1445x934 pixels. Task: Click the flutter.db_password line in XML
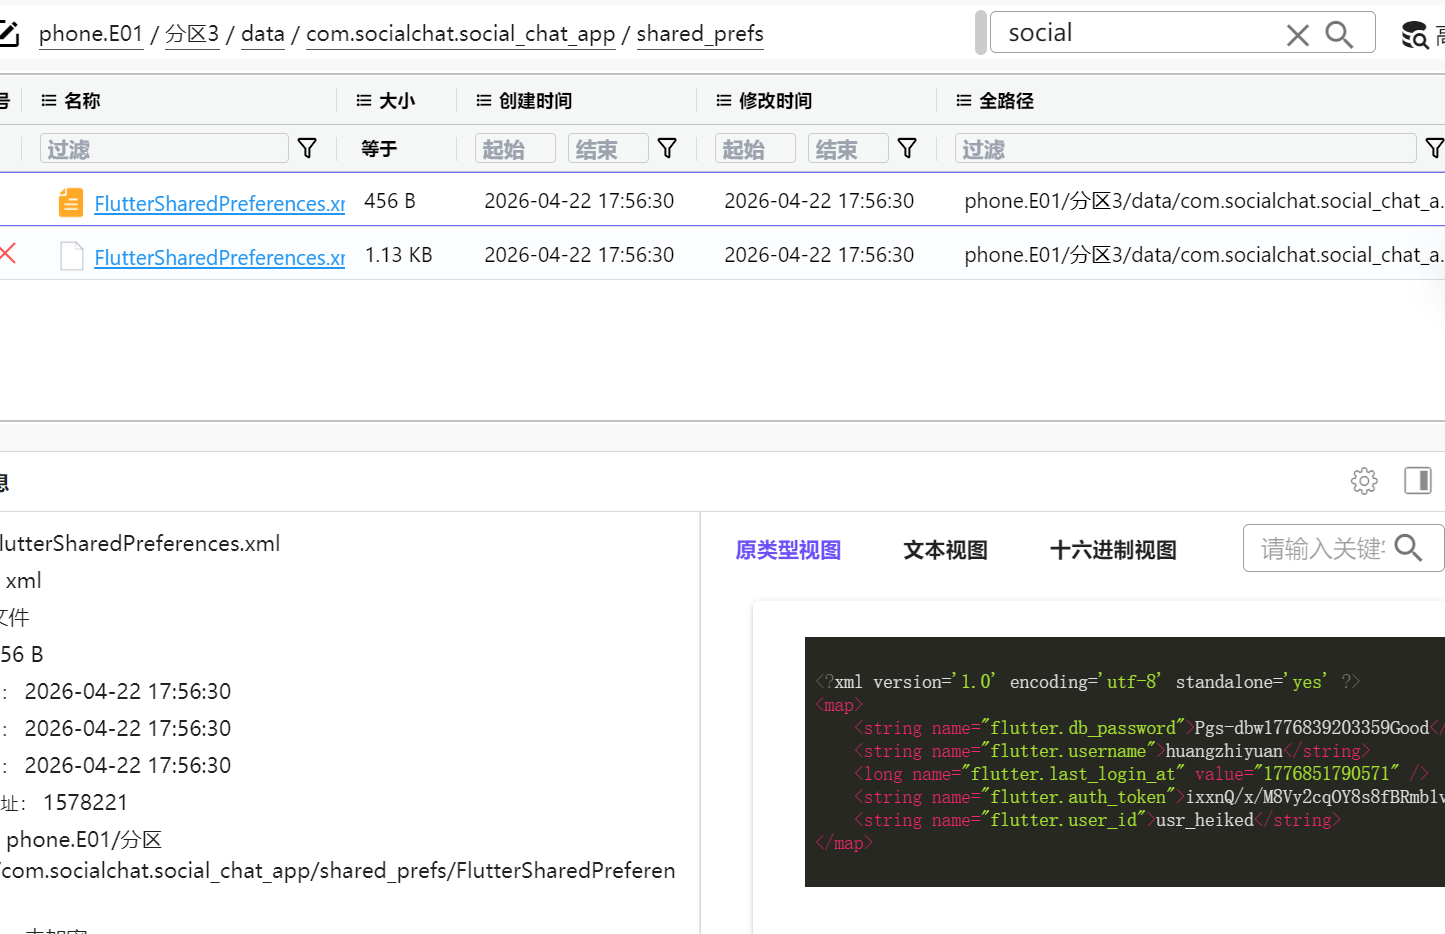1149,728
